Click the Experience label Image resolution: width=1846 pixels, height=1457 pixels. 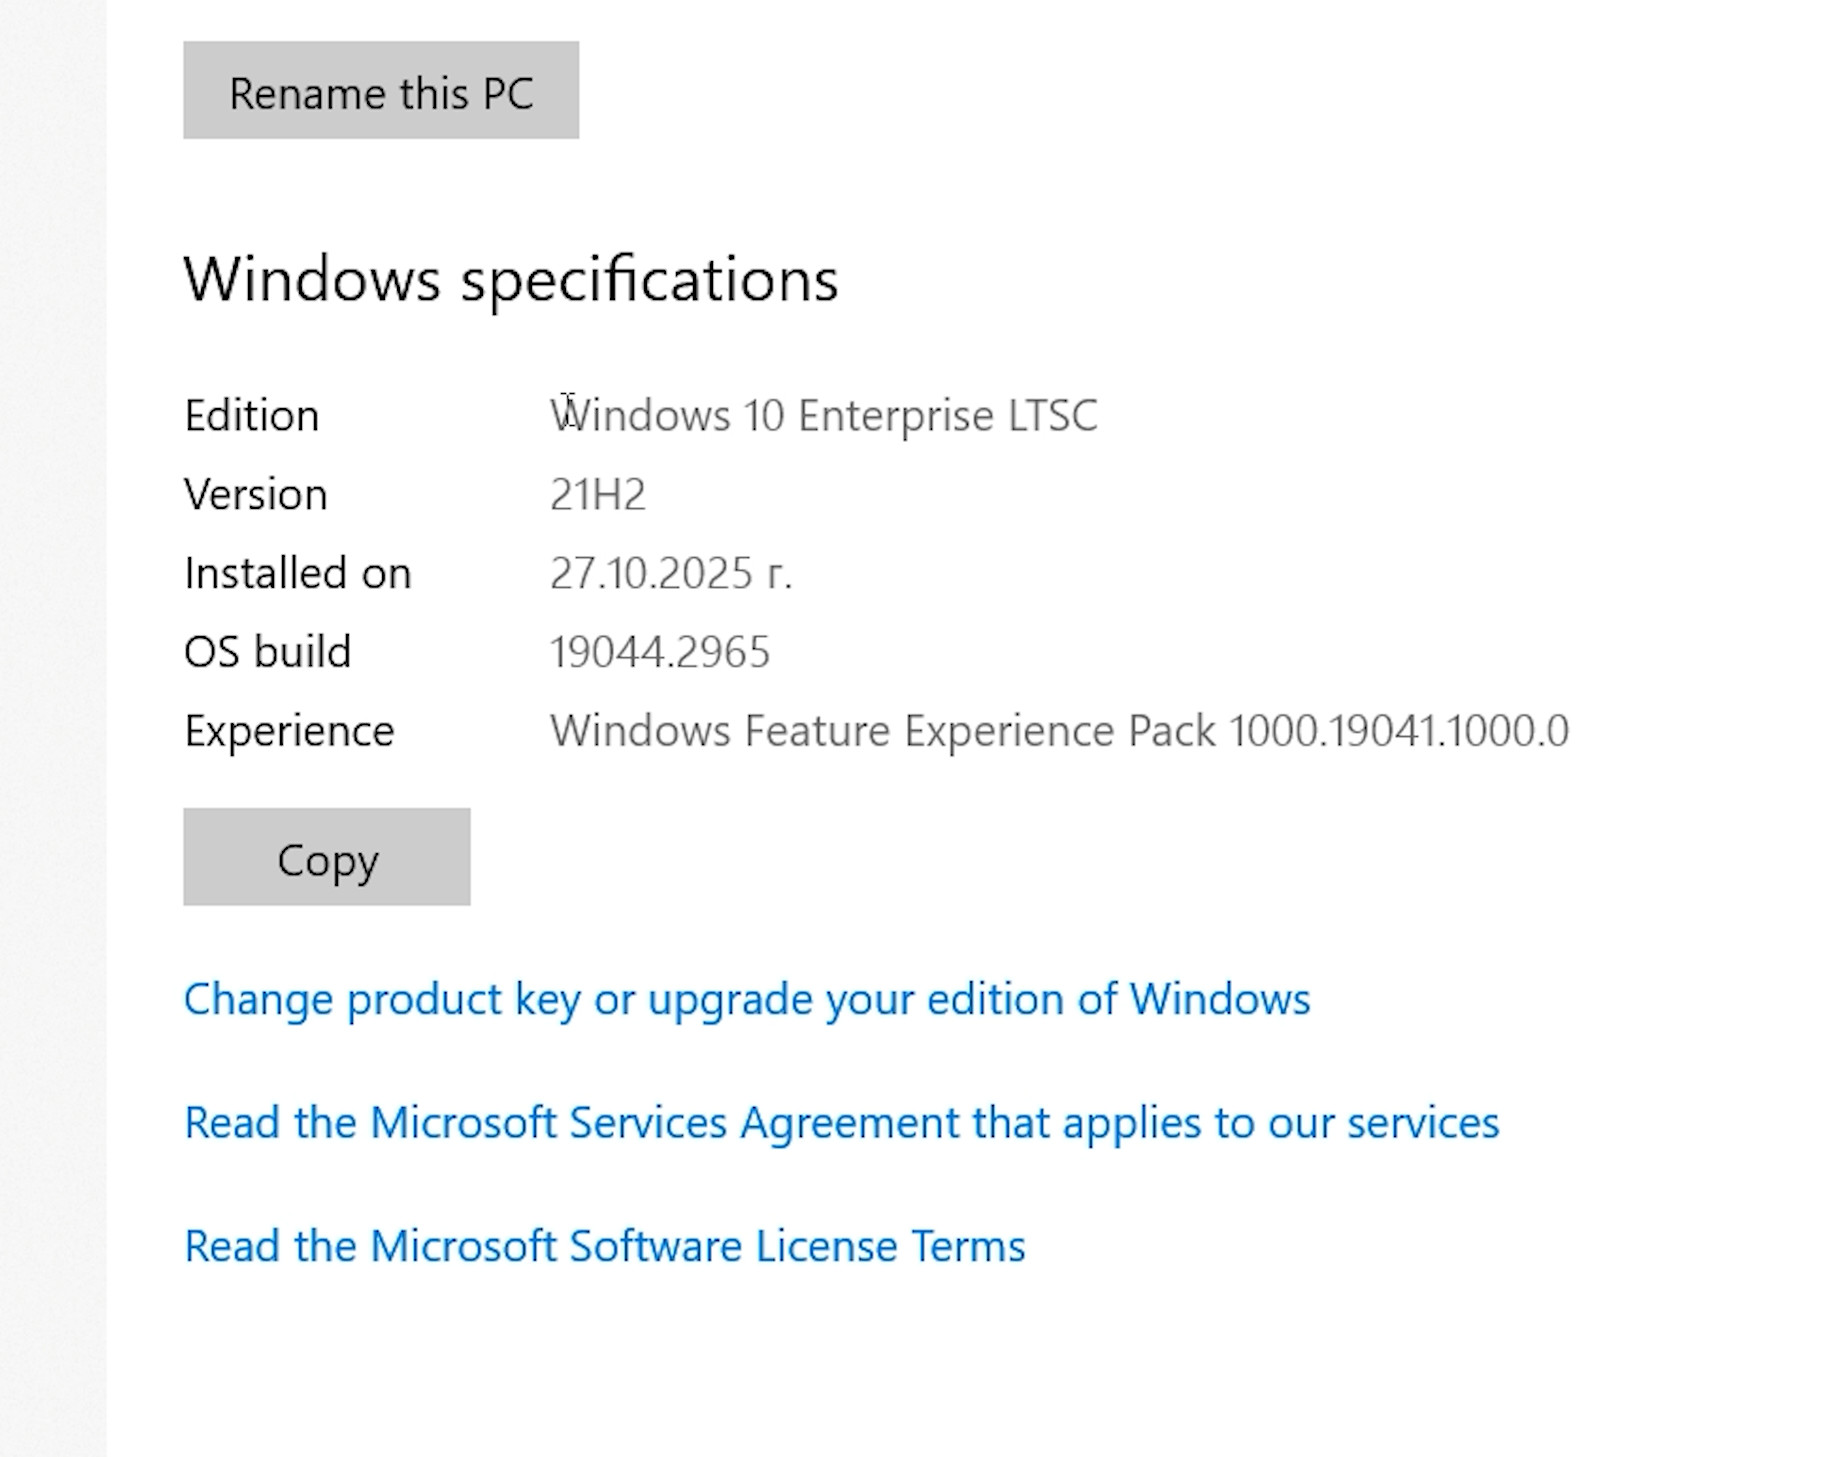[289, 731]
